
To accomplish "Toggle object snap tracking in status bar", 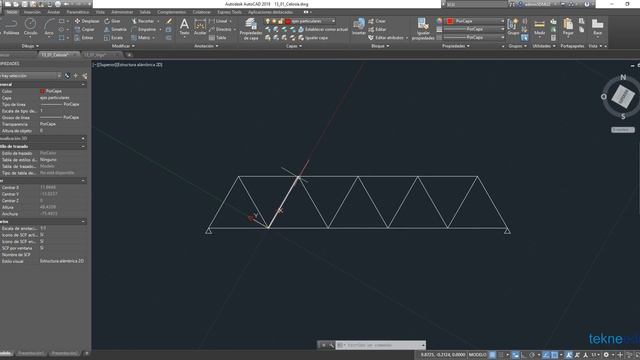I will 546,355.
